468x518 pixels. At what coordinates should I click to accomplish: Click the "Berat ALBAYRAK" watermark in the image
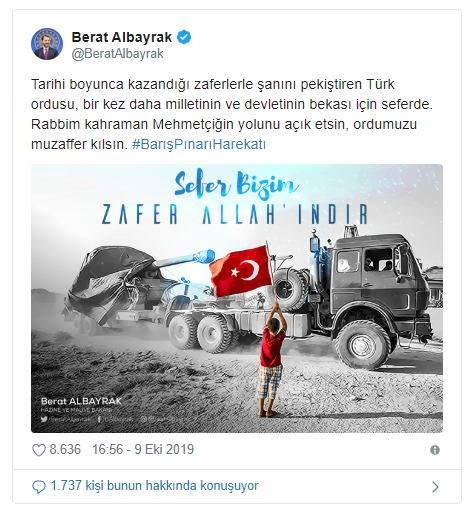[81, 401]
